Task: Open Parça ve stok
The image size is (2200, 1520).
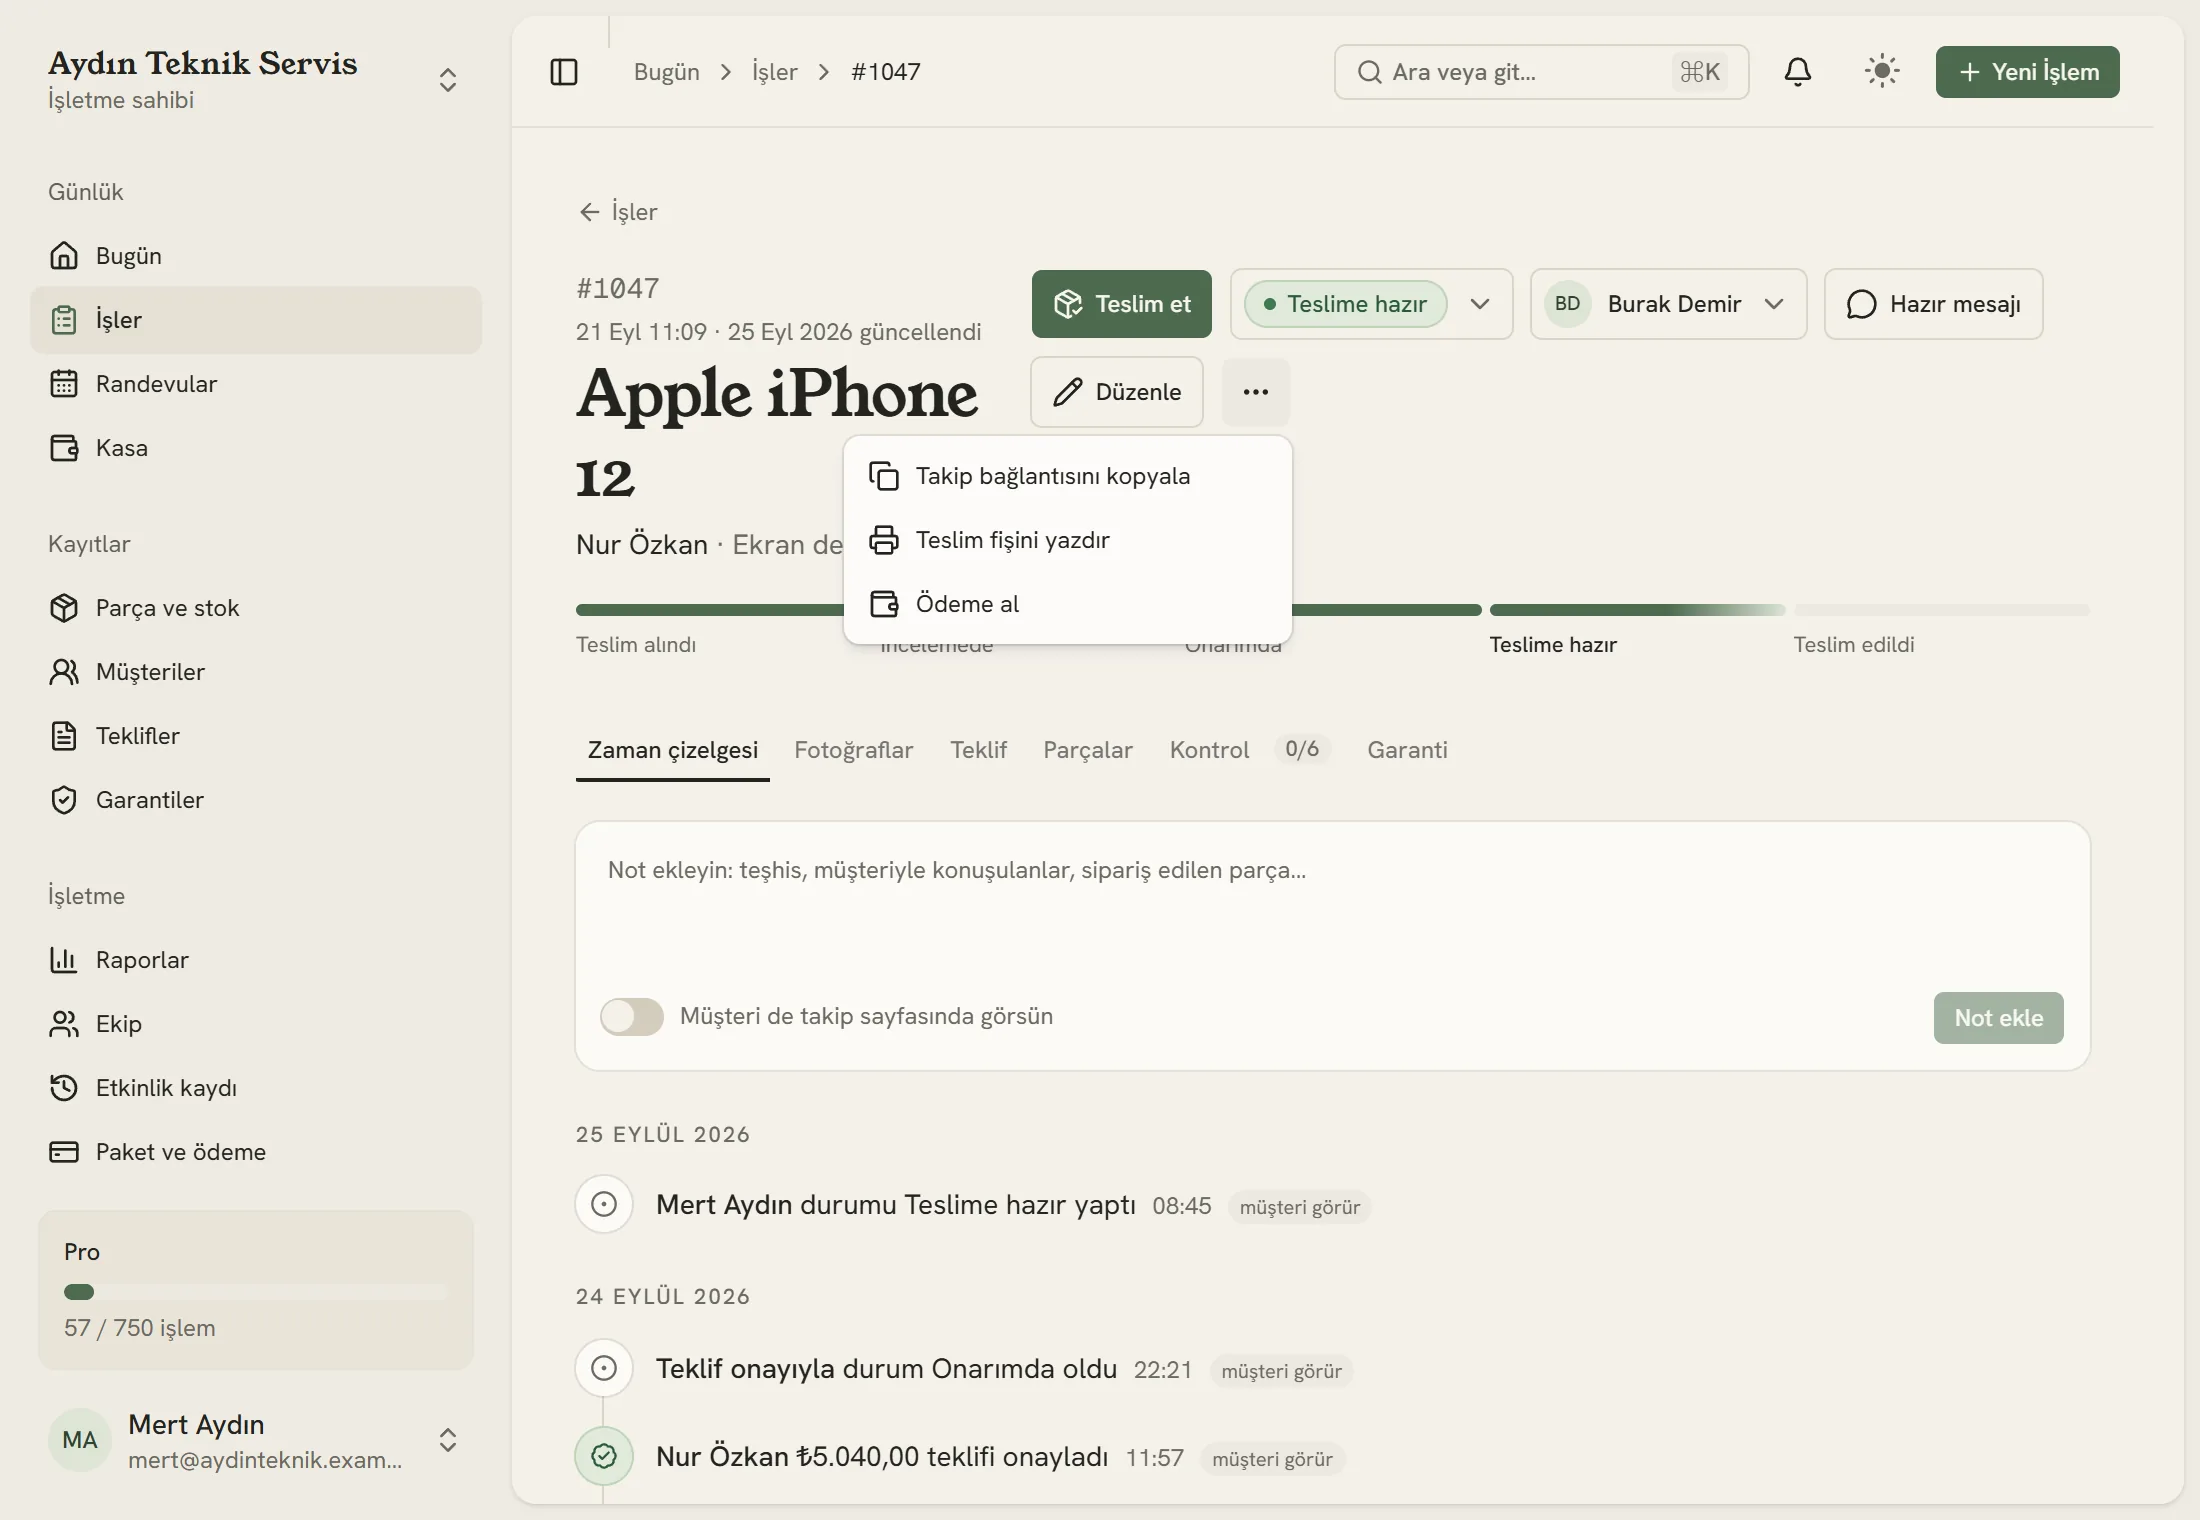Action: pyautogui.click(x=256, y=608)
